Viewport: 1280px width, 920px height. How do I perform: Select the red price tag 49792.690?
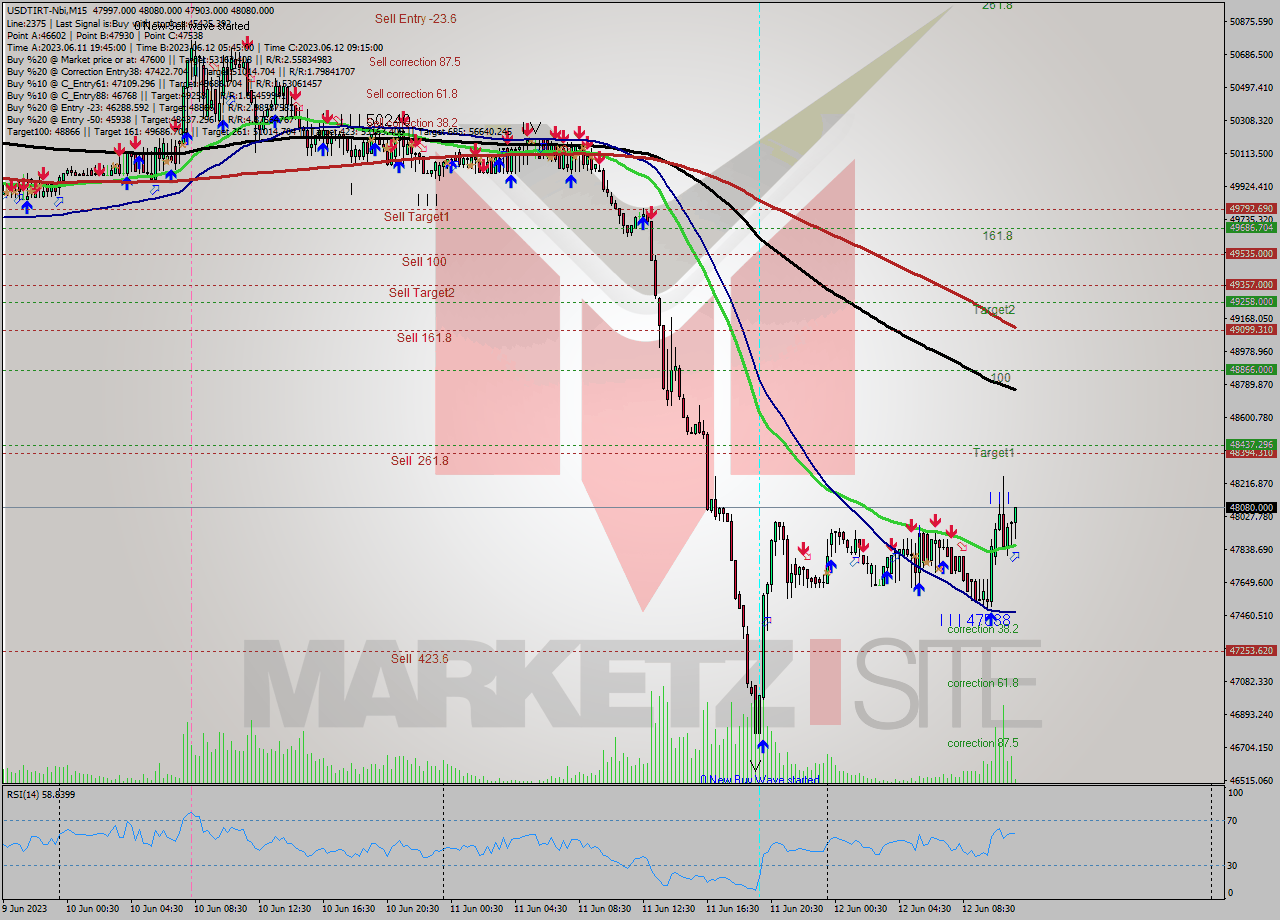[1251, 209]
